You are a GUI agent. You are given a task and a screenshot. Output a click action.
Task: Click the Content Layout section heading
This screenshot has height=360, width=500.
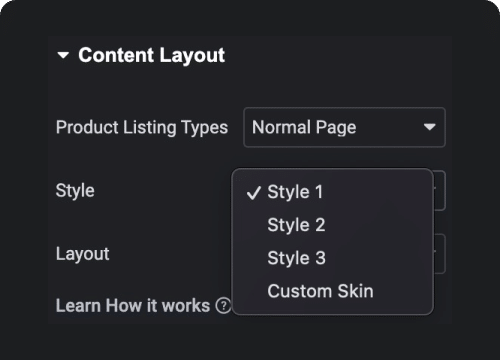point(151,55)
